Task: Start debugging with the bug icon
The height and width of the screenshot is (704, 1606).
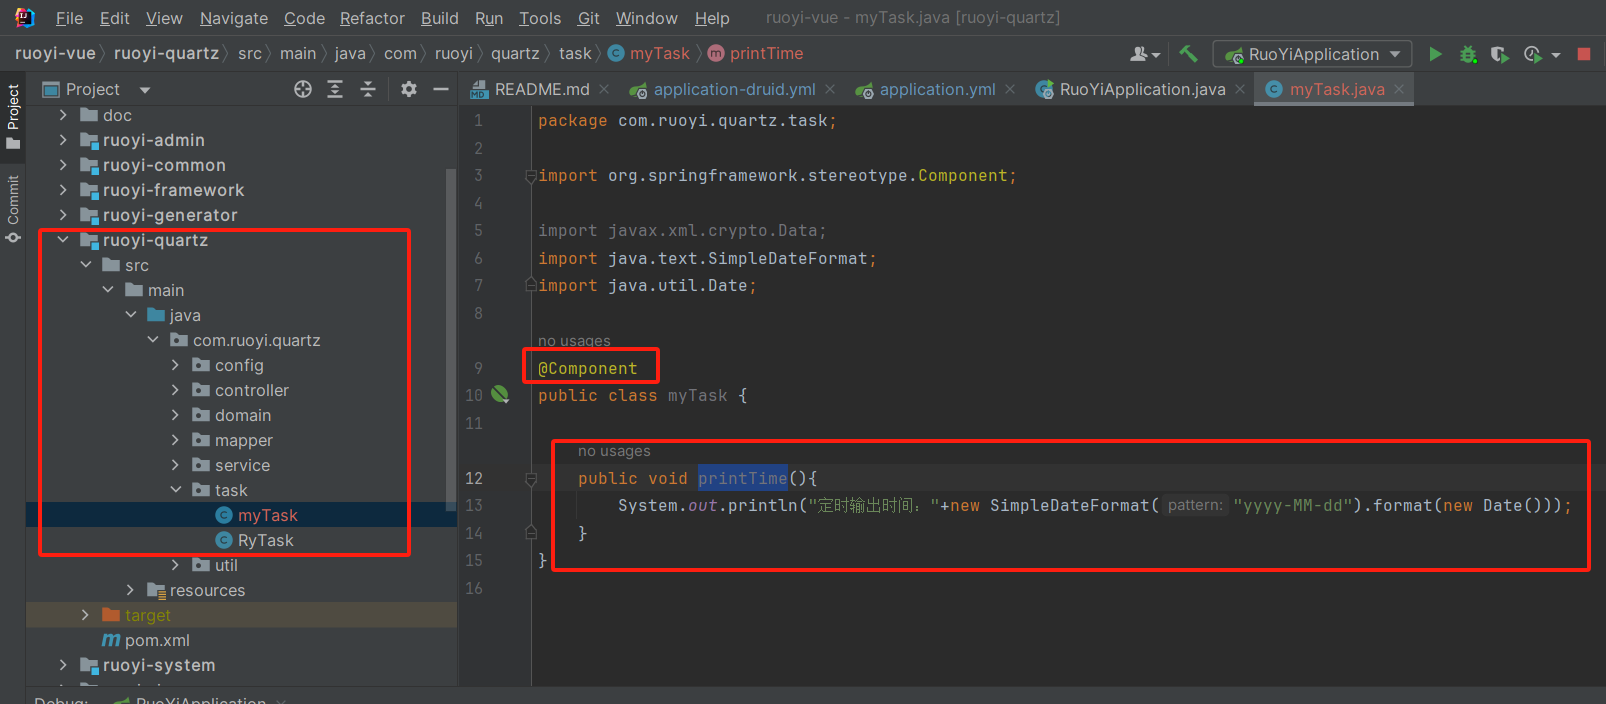Action: click(1468, 54)
